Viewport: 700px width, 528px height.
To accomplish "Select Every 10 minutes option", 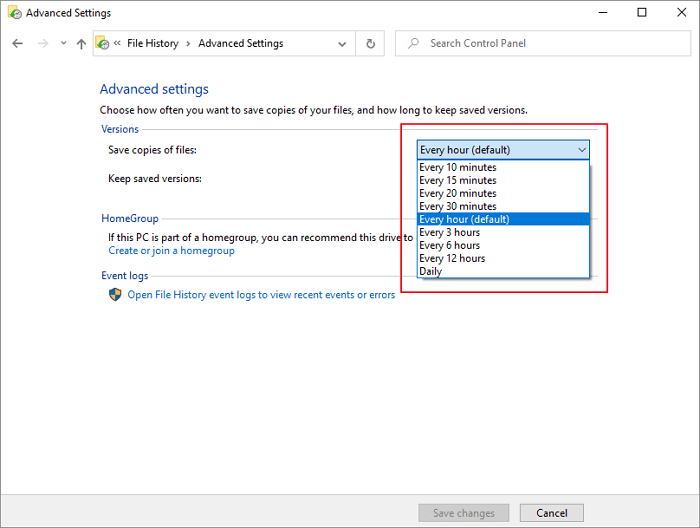I will click(x=458, y=168).
